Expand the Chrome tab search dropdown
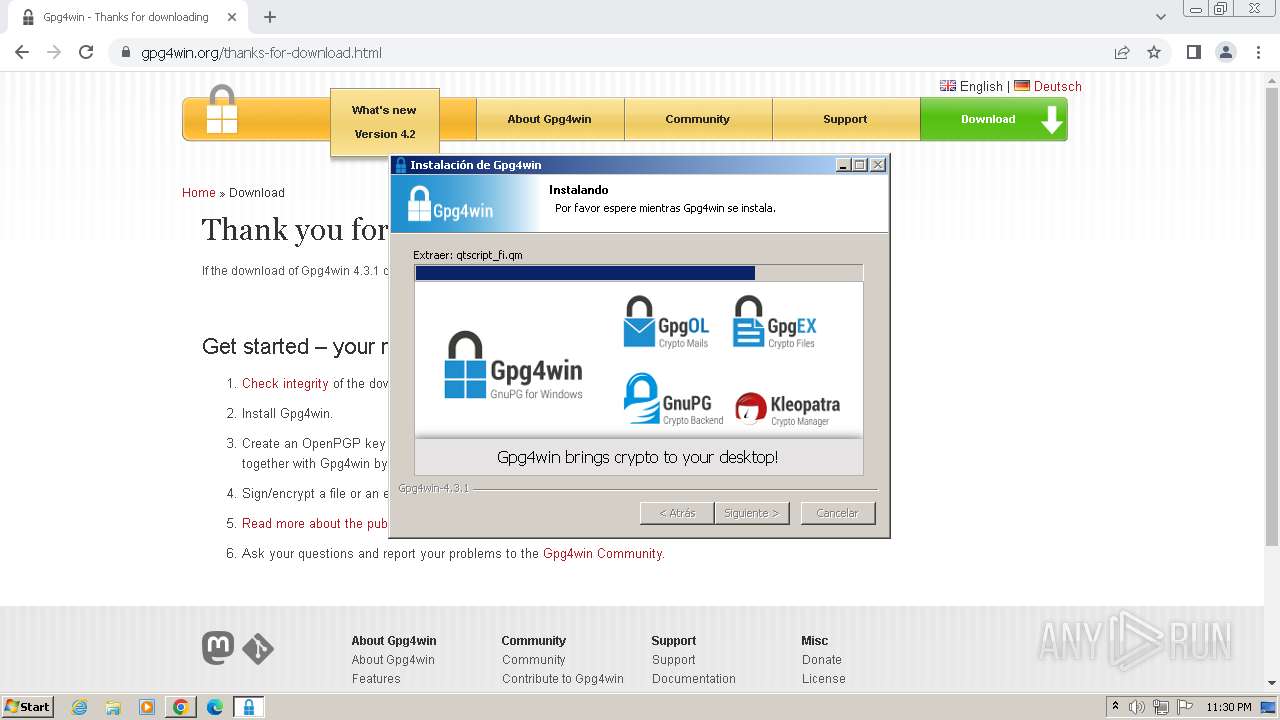This screenshot has width=1280, height=720. tap(1161, 17)
